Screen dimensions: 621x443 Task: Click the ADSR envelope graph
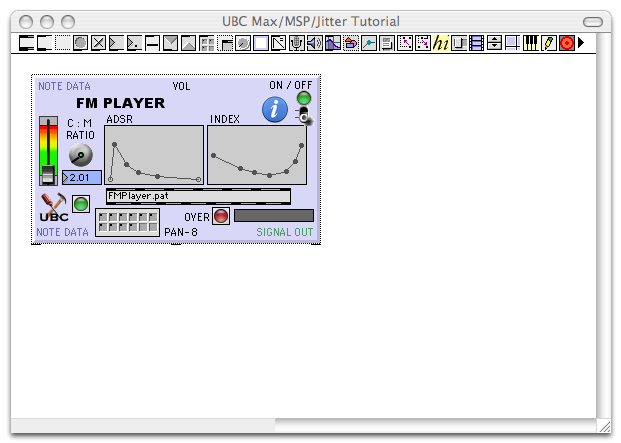click(x=154, y=155)
